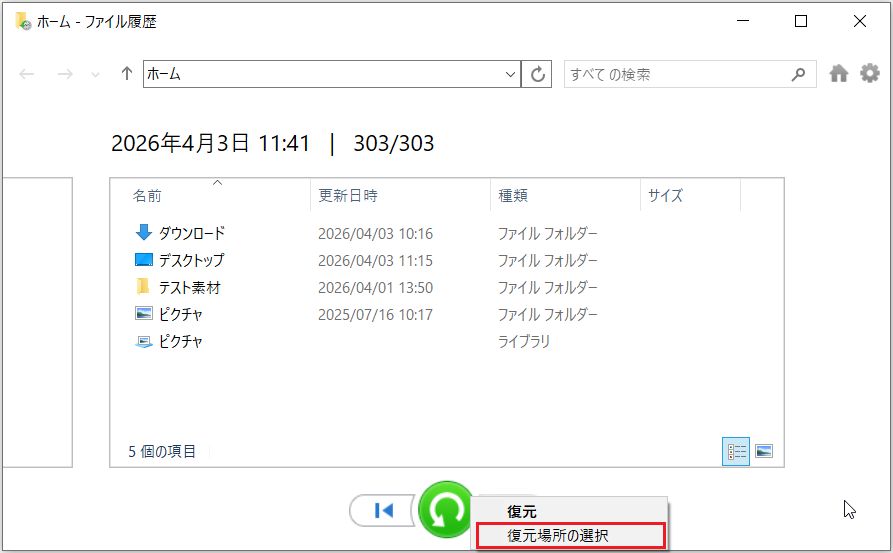Viewport: 893px width, 553px height.
Task: Click the デスクトップ monitor icon
Action: pyautogui.click(x=144, y=260)
